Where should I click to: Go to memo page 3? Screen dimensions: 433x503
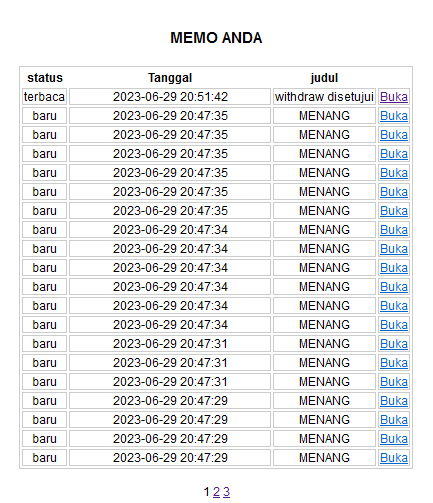click(x=226, y=492)
